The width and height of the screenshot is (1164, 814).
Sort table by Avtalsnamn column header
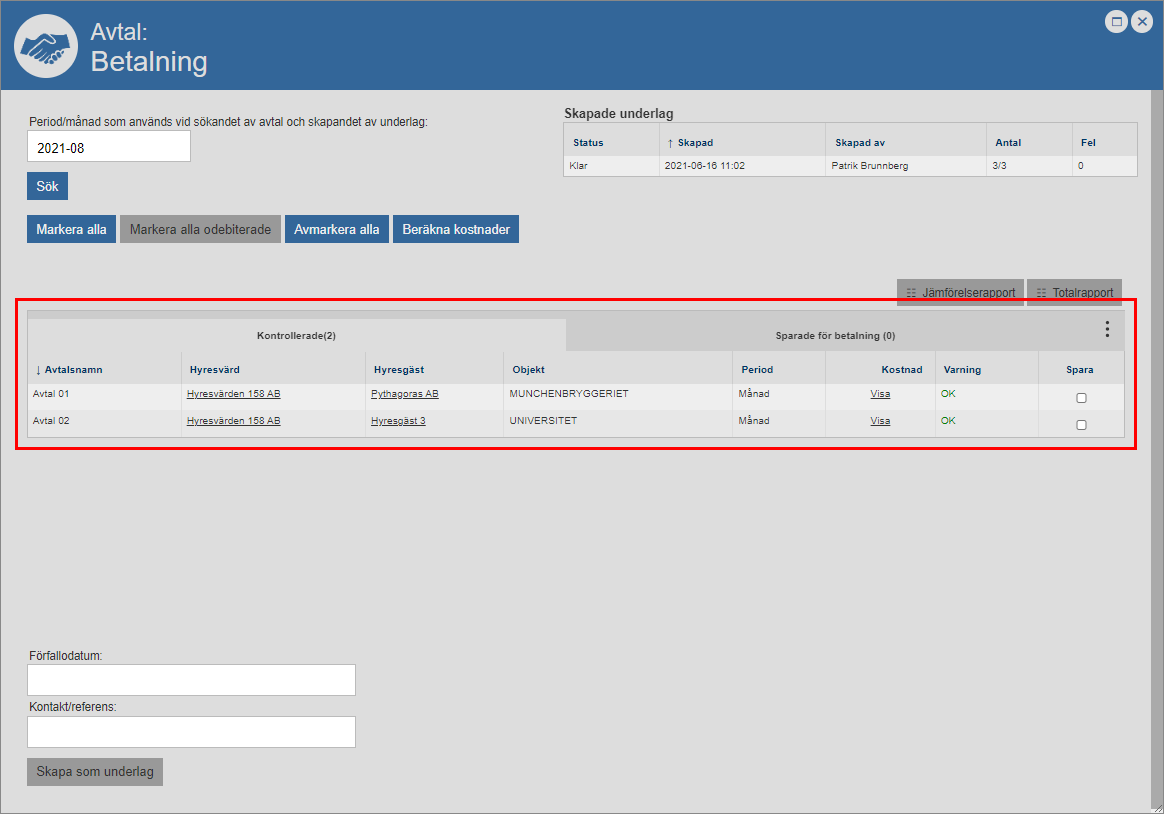point(73,370)
